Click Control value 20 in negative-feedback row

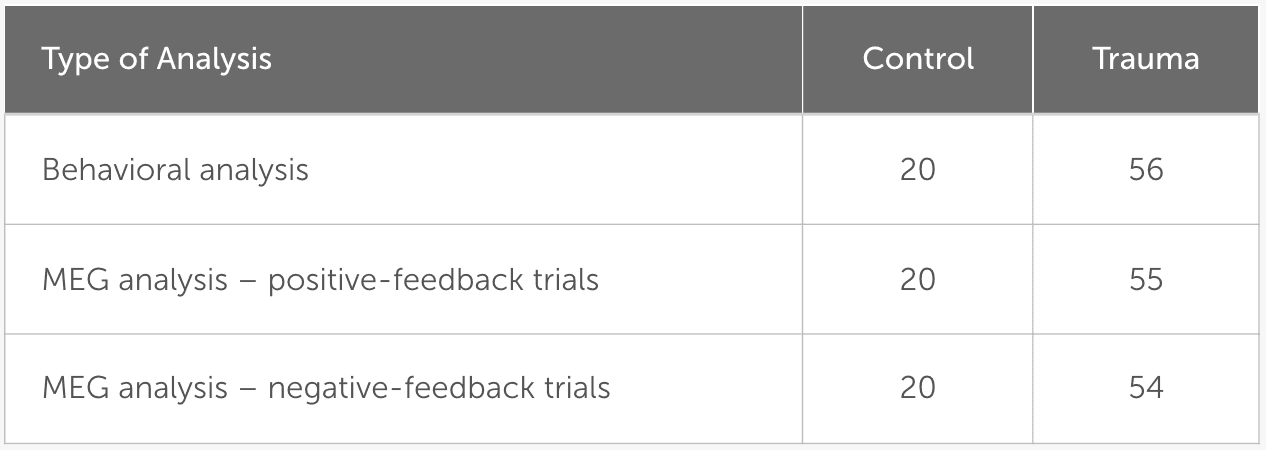918,387
